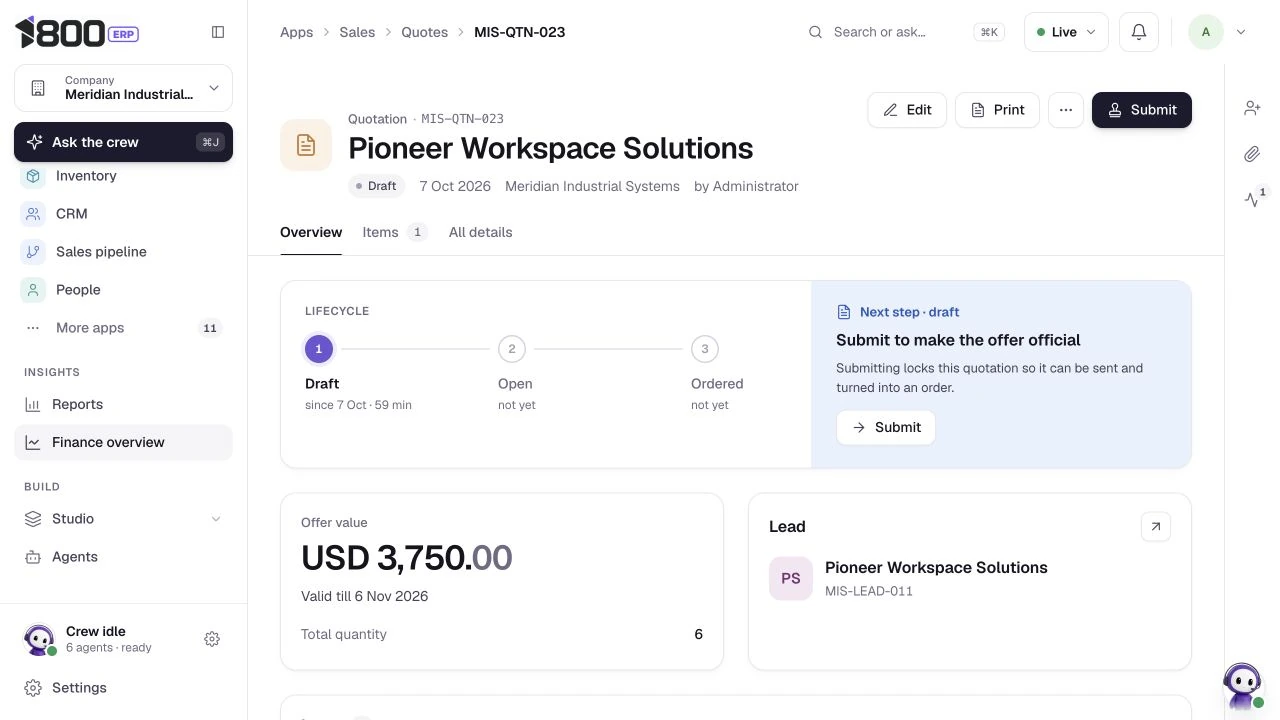Open Agents in the Build section
Viewport: 1280px width, 720px height.
pyautogui.click(x=124, y=557)
